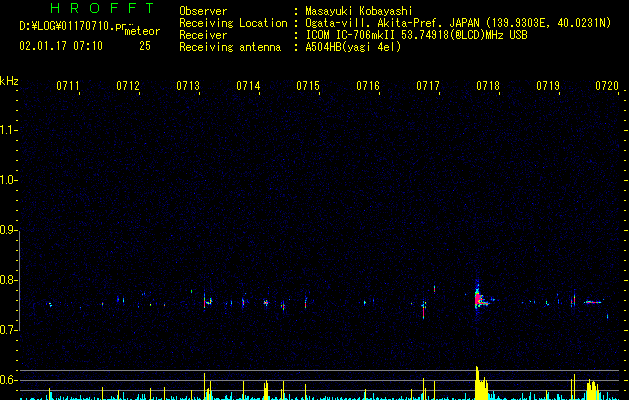Click the 'Receiving antenna' field label
Image resolution: width=629 pixels, height=400 pixels.
pos(230,47)
